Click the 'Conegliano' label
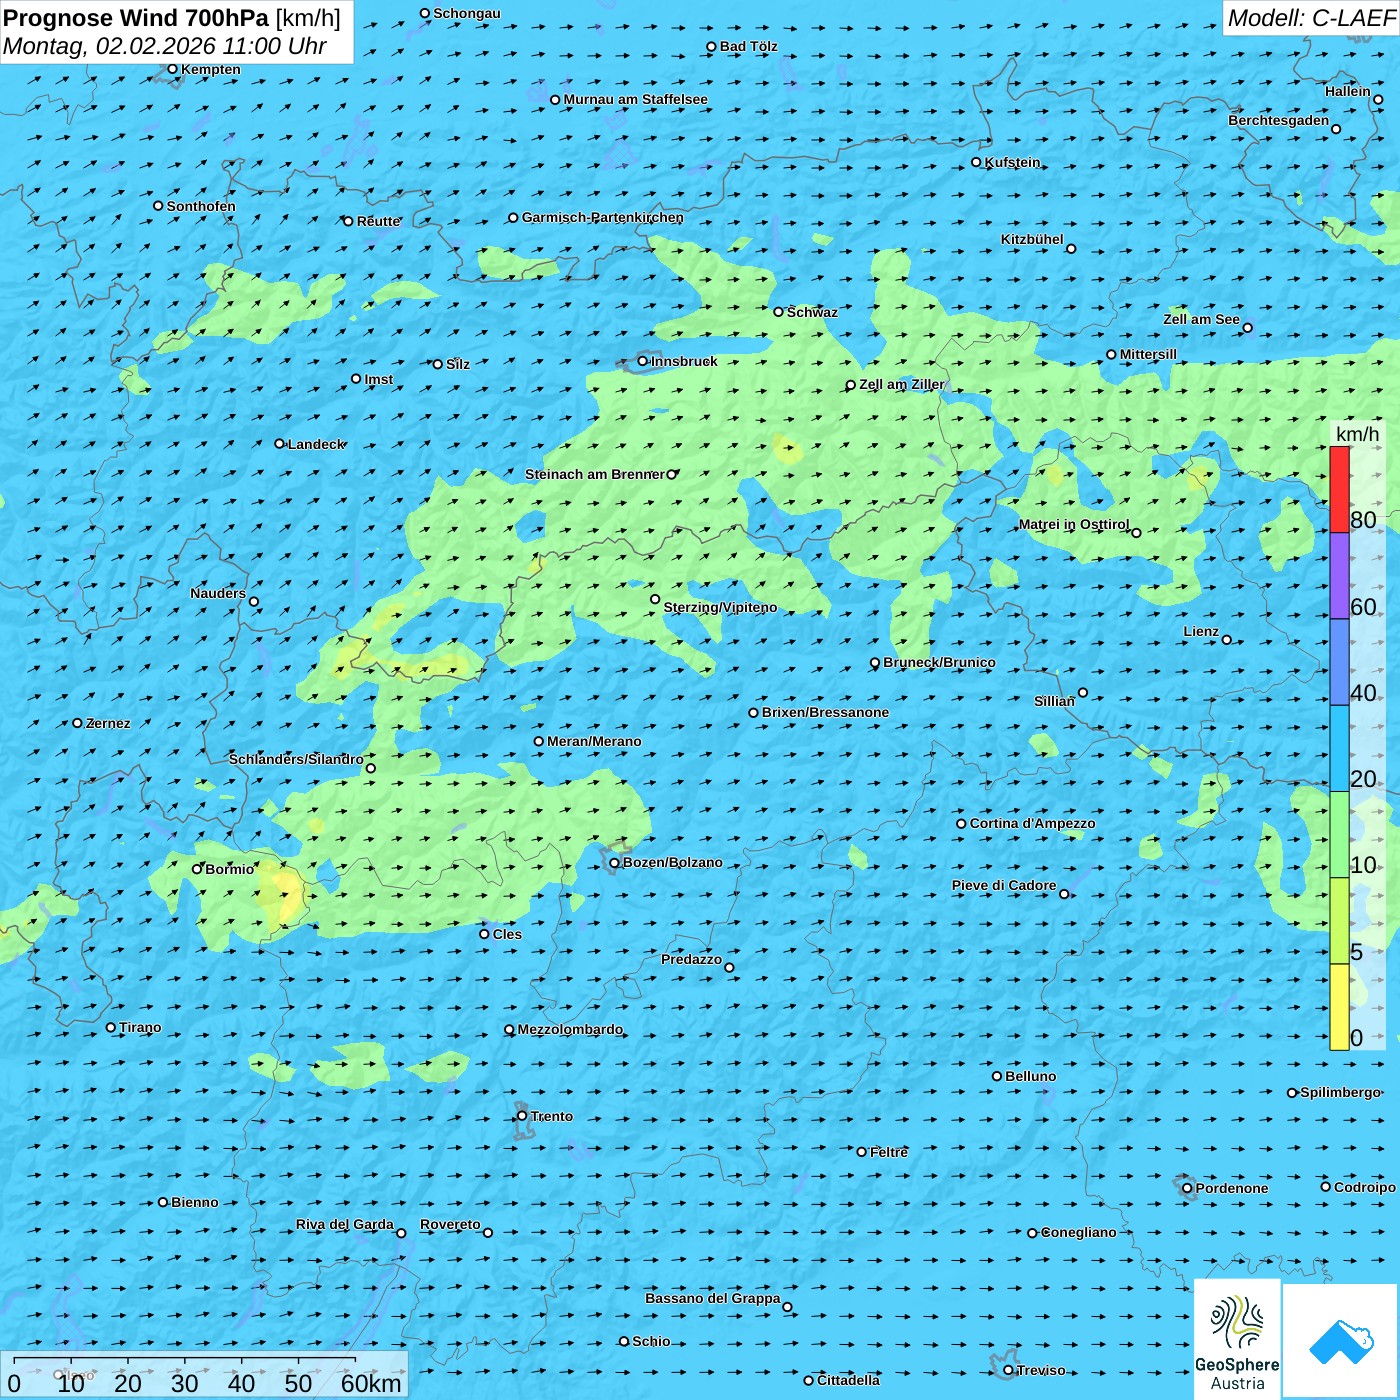The height and width of the screenshot is (1400, 1400). point(1078,1232)
